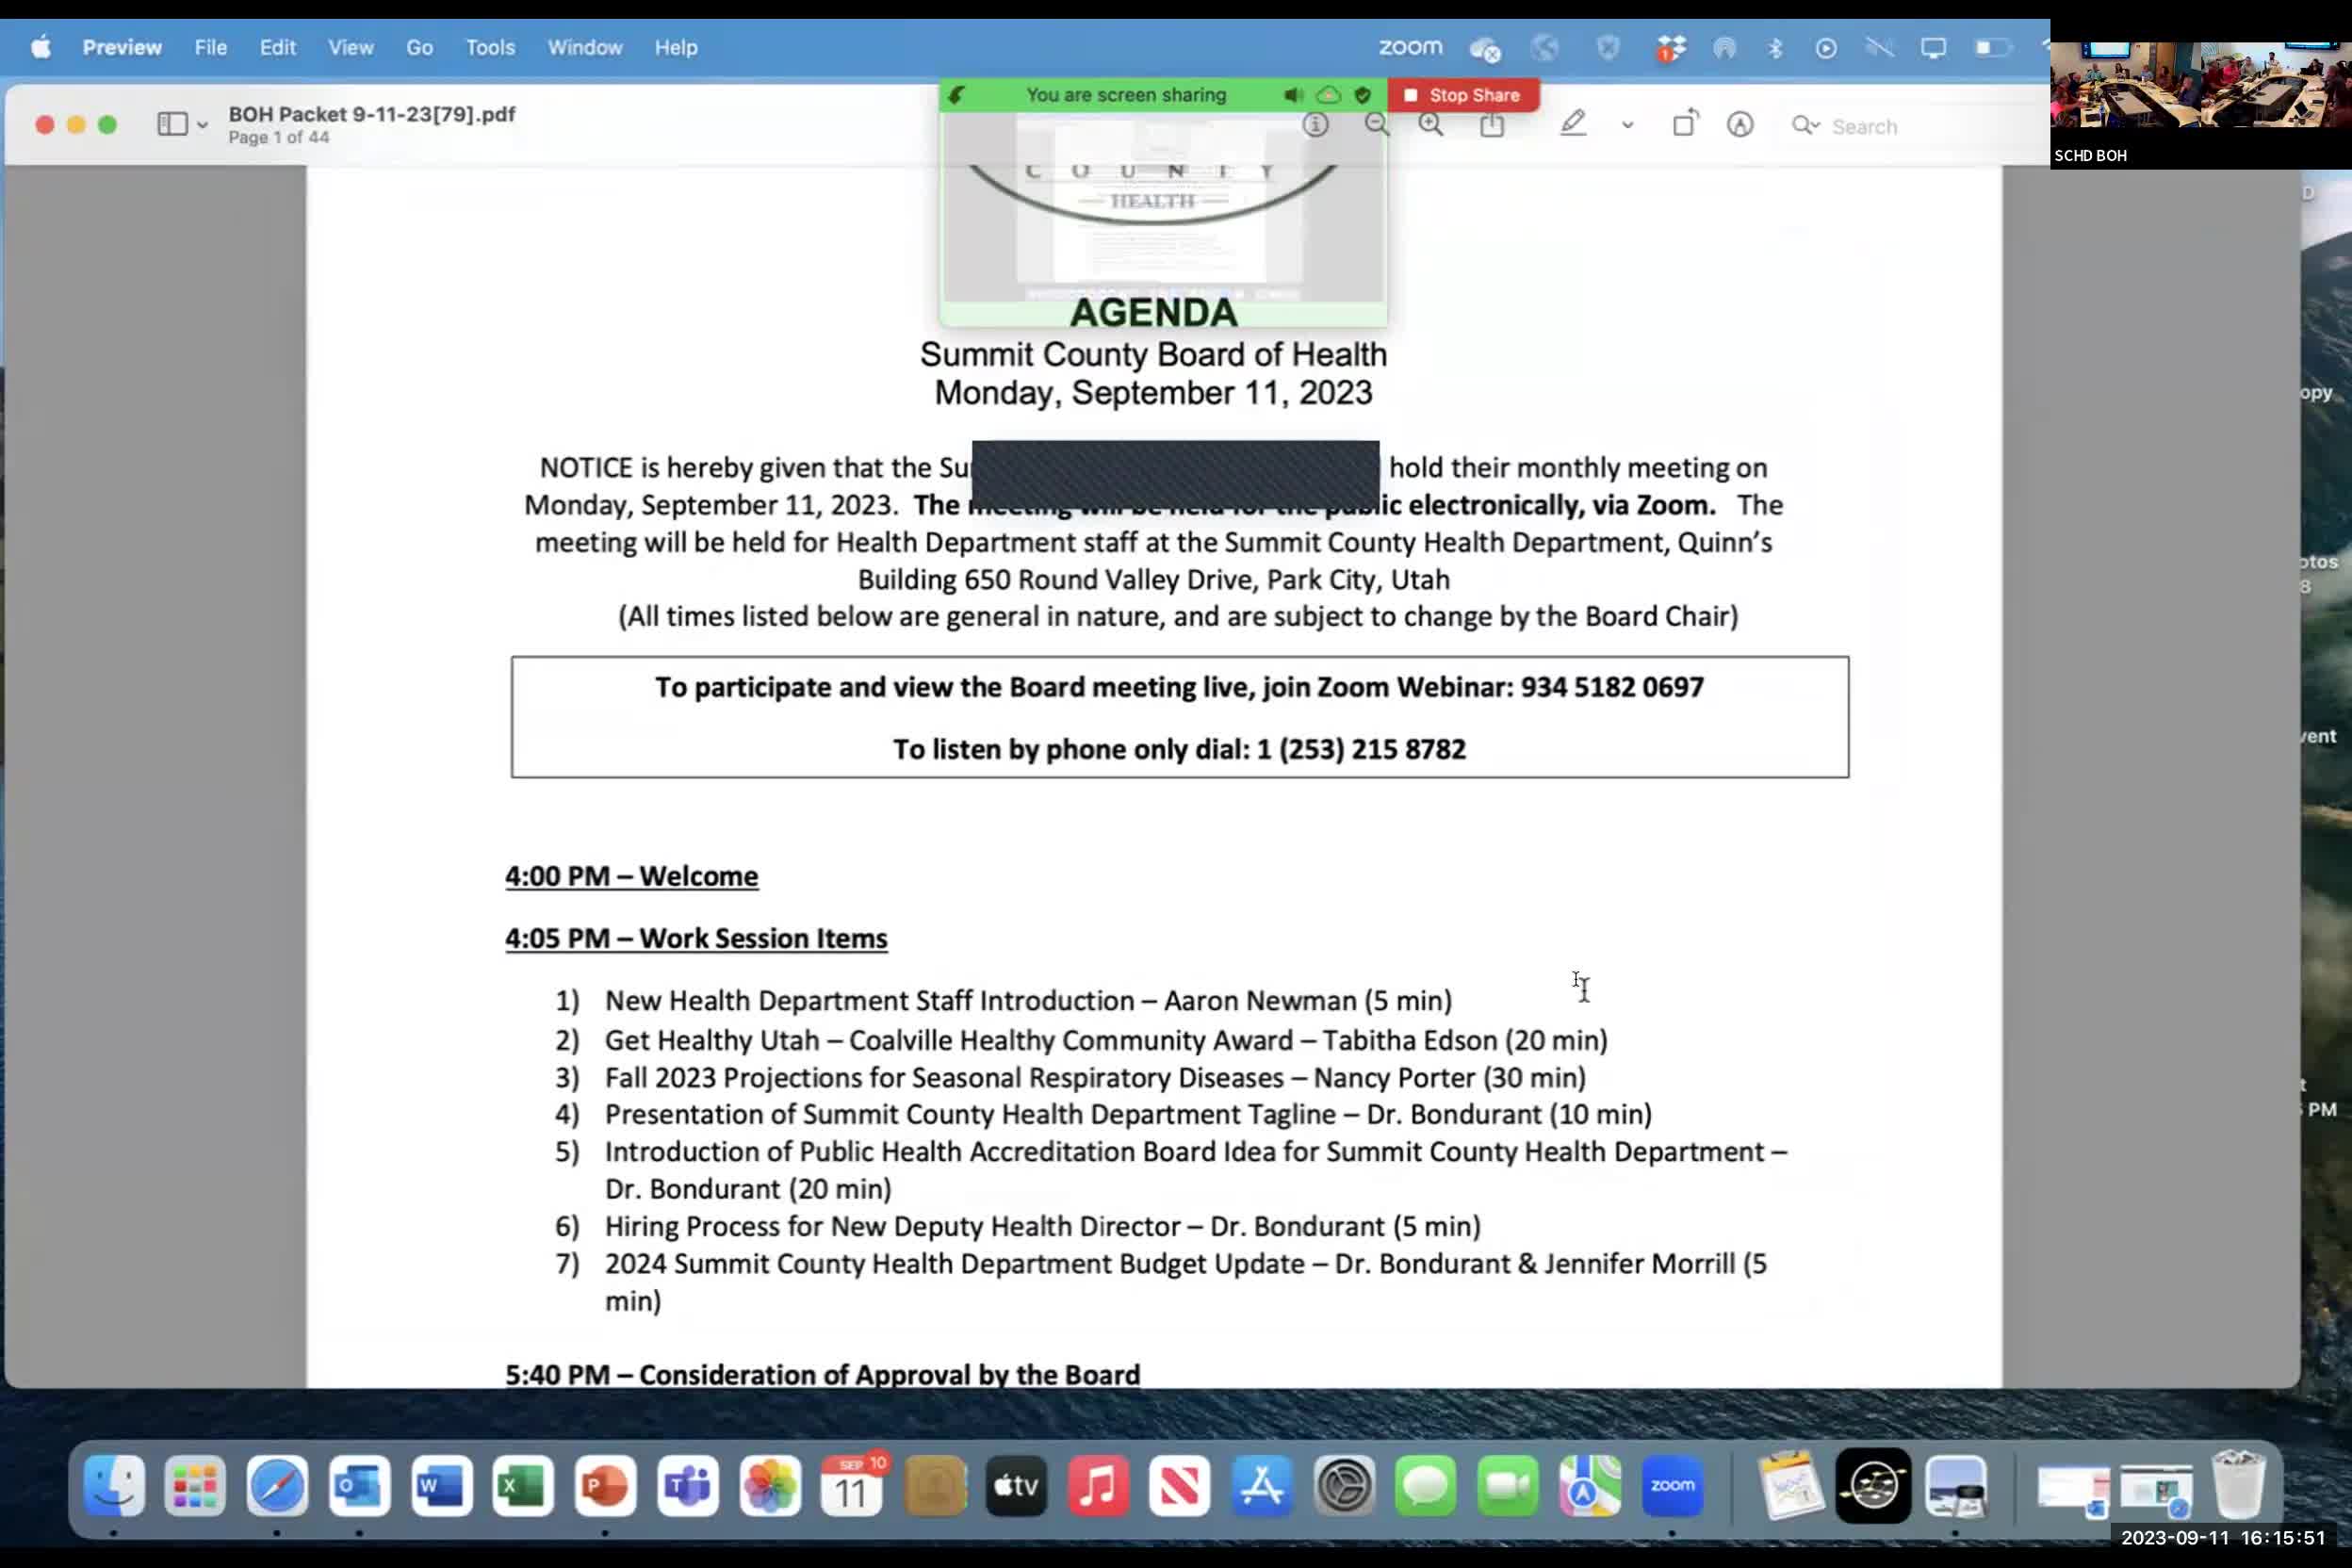Click green security shield in sharing bar

pos(1363,95)
